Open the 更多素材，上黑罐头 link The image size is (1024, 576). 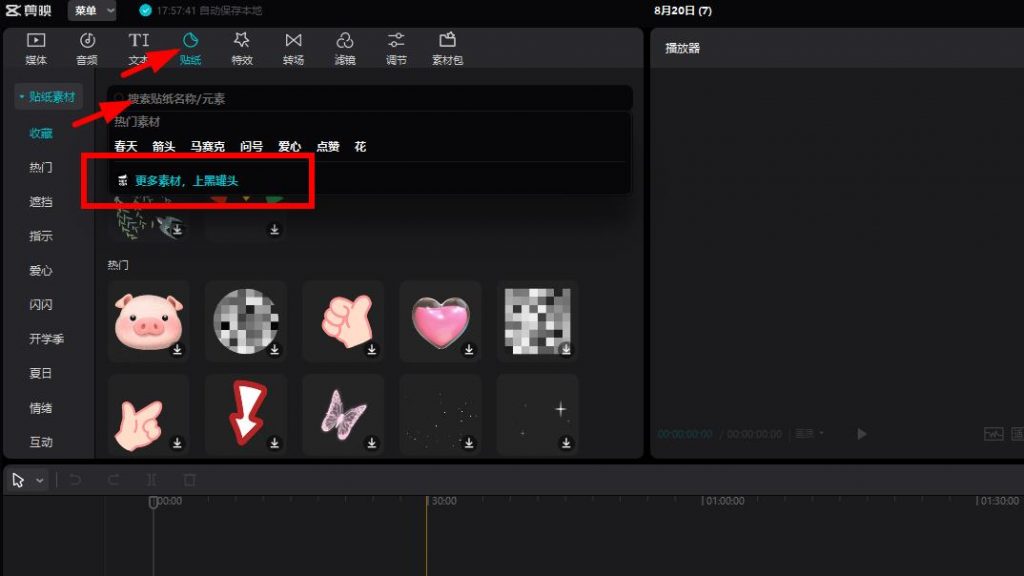(x=186, y=181)
